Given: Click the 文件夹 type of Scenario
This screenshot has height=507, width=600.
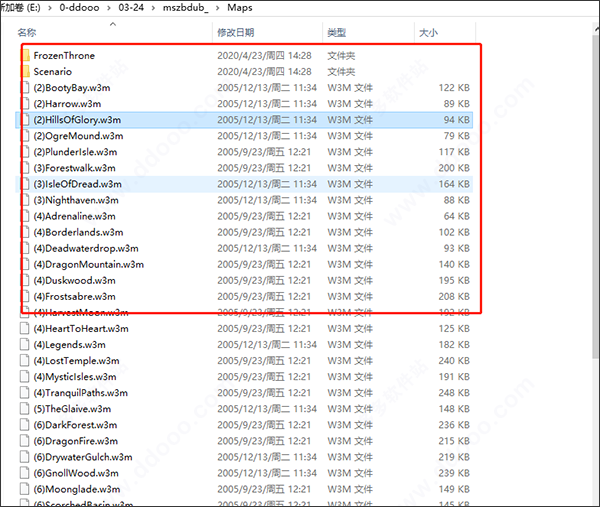Looking at the screenshot, I should 341,72.
